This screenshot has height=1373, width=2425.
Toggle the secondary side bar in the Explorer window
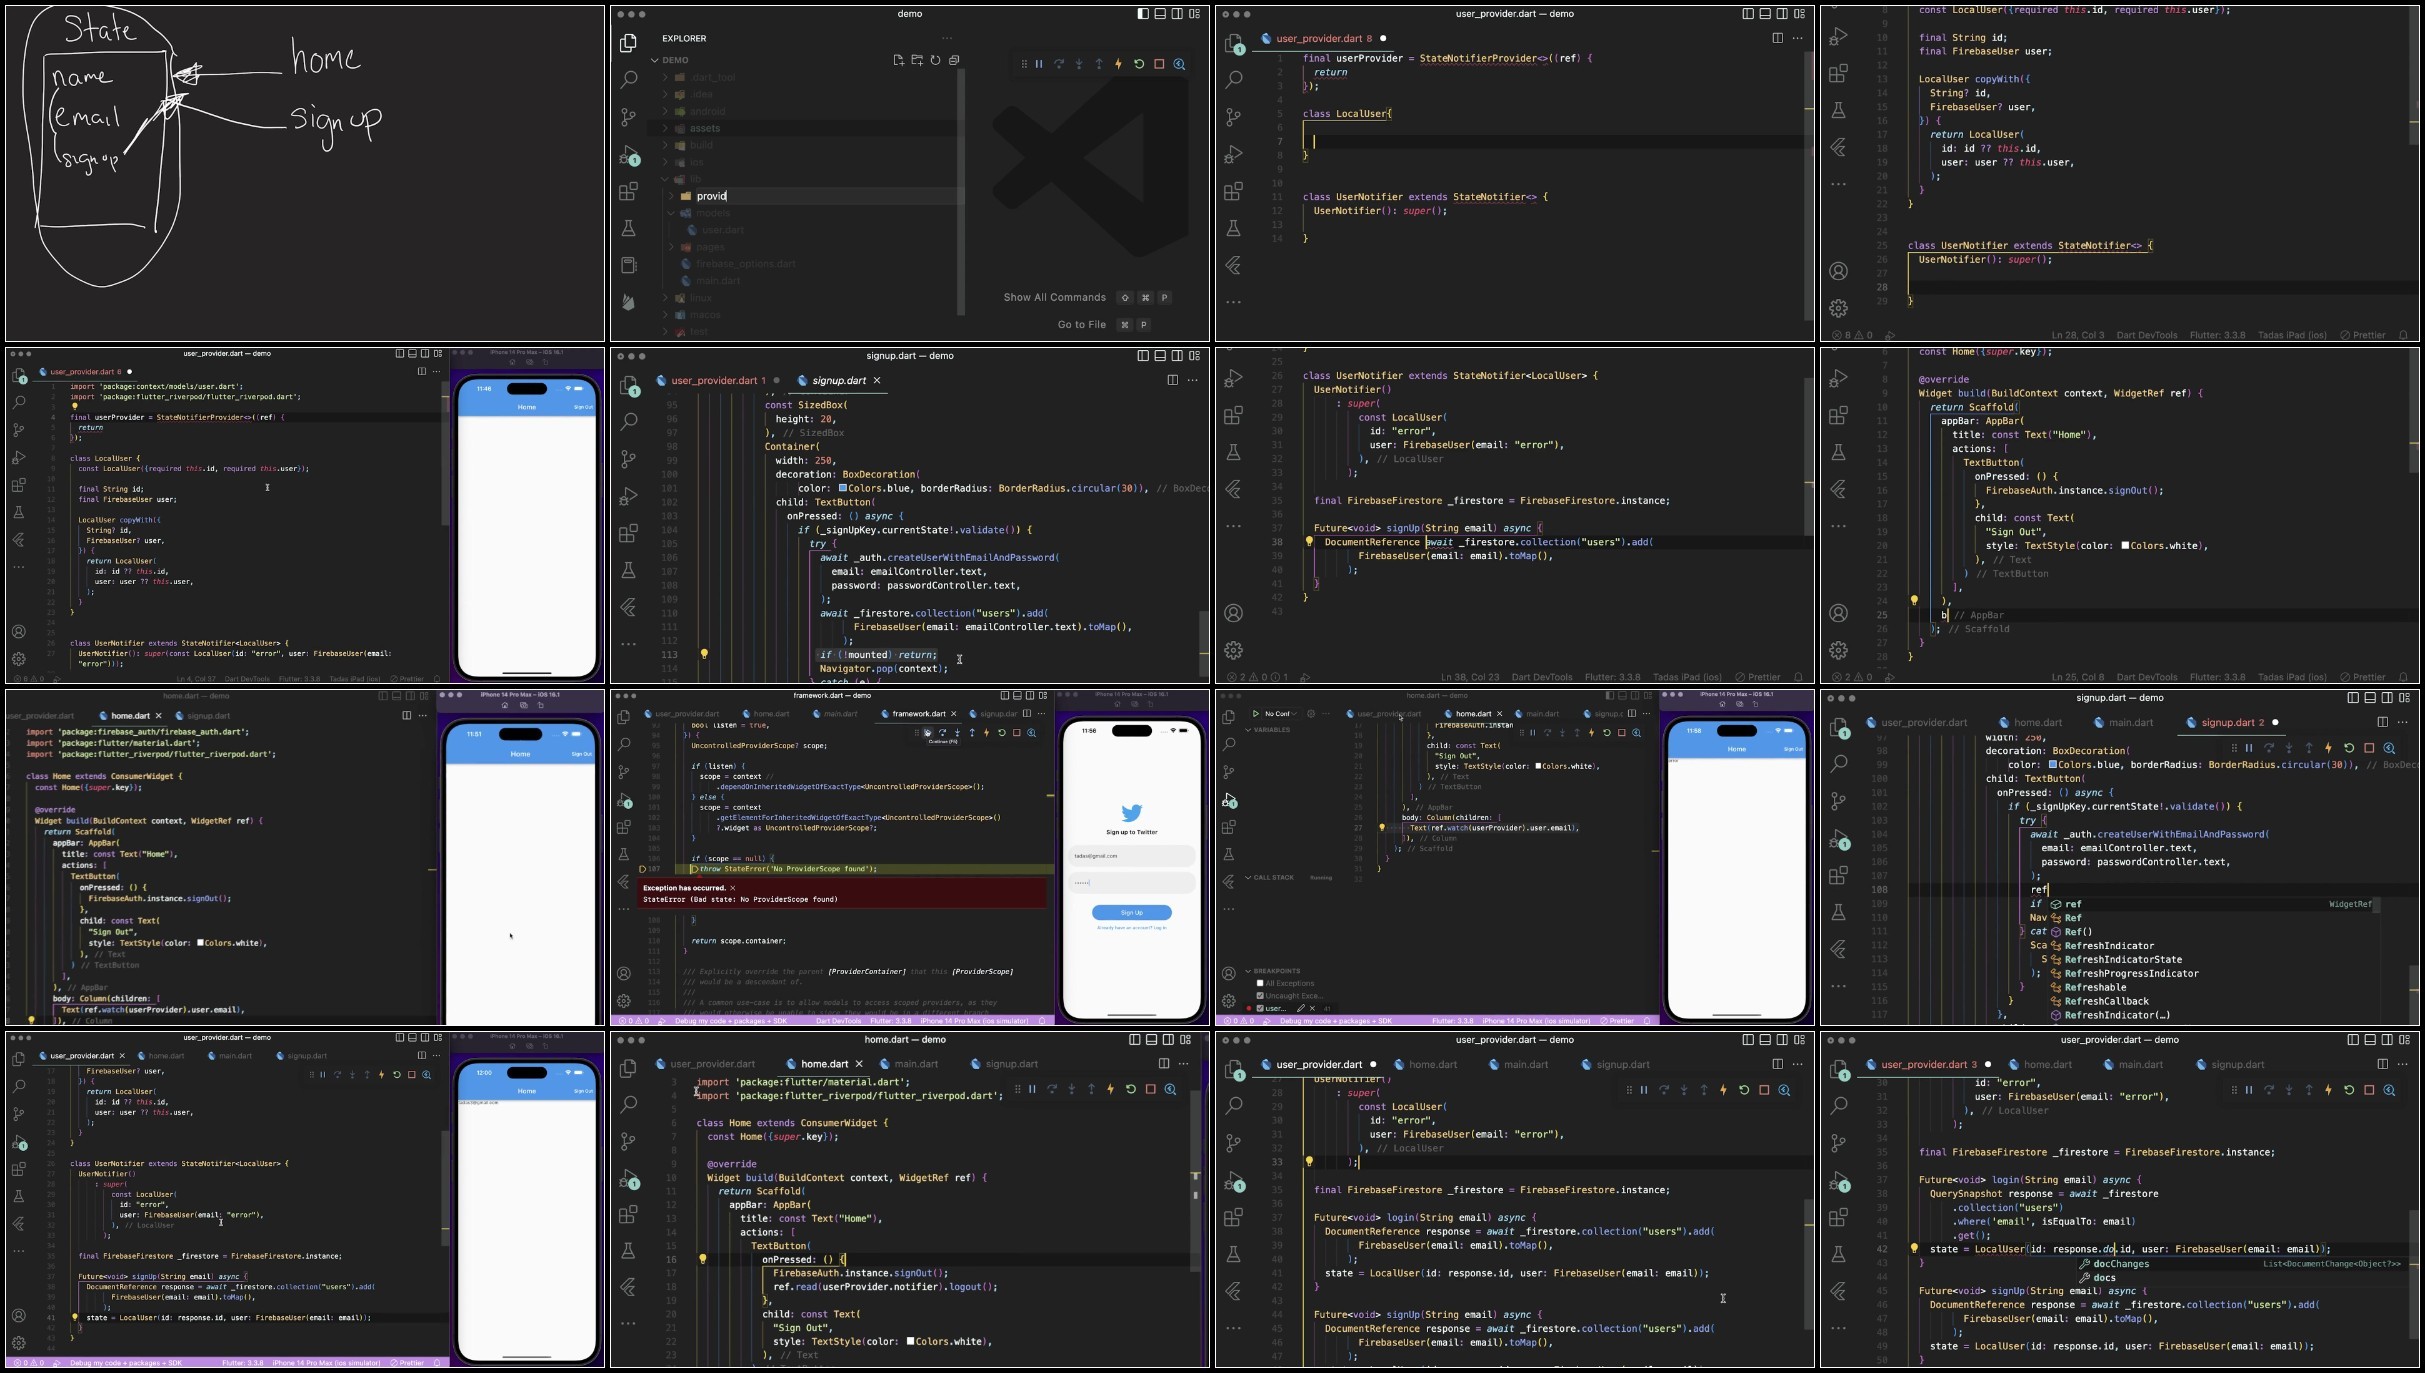(1177, 14)
